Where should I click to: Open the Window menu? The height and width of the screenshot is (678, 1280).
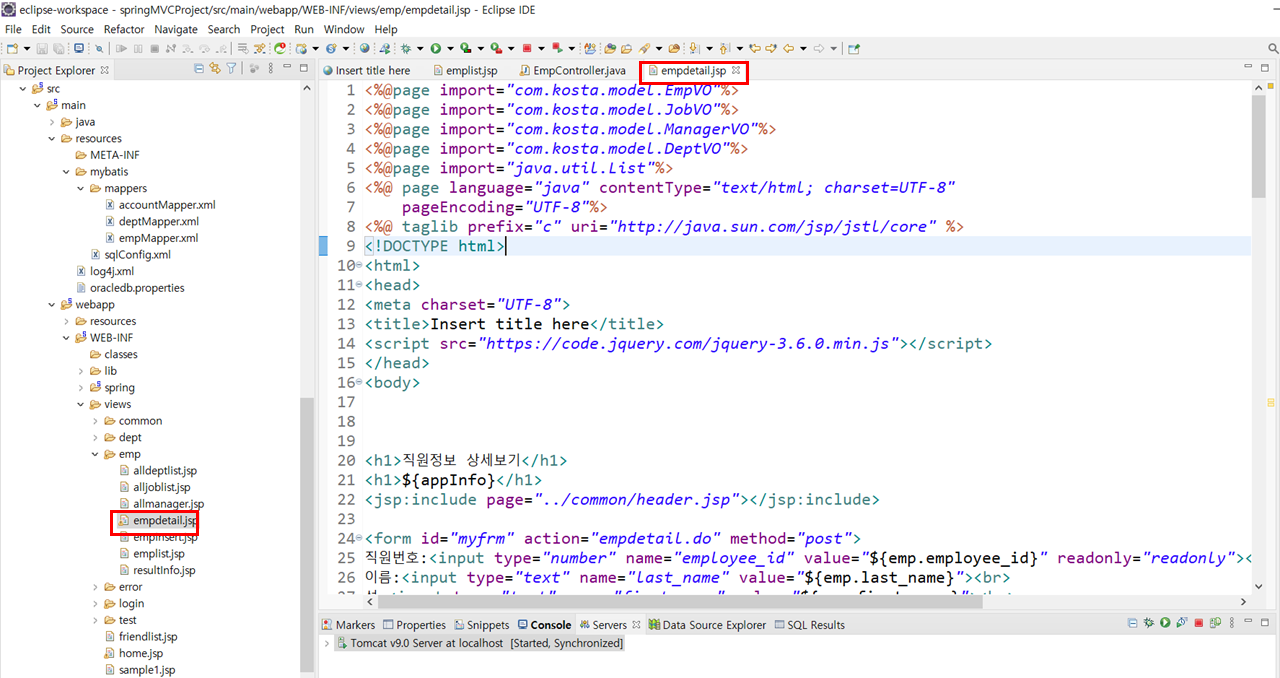coord(344,29)
